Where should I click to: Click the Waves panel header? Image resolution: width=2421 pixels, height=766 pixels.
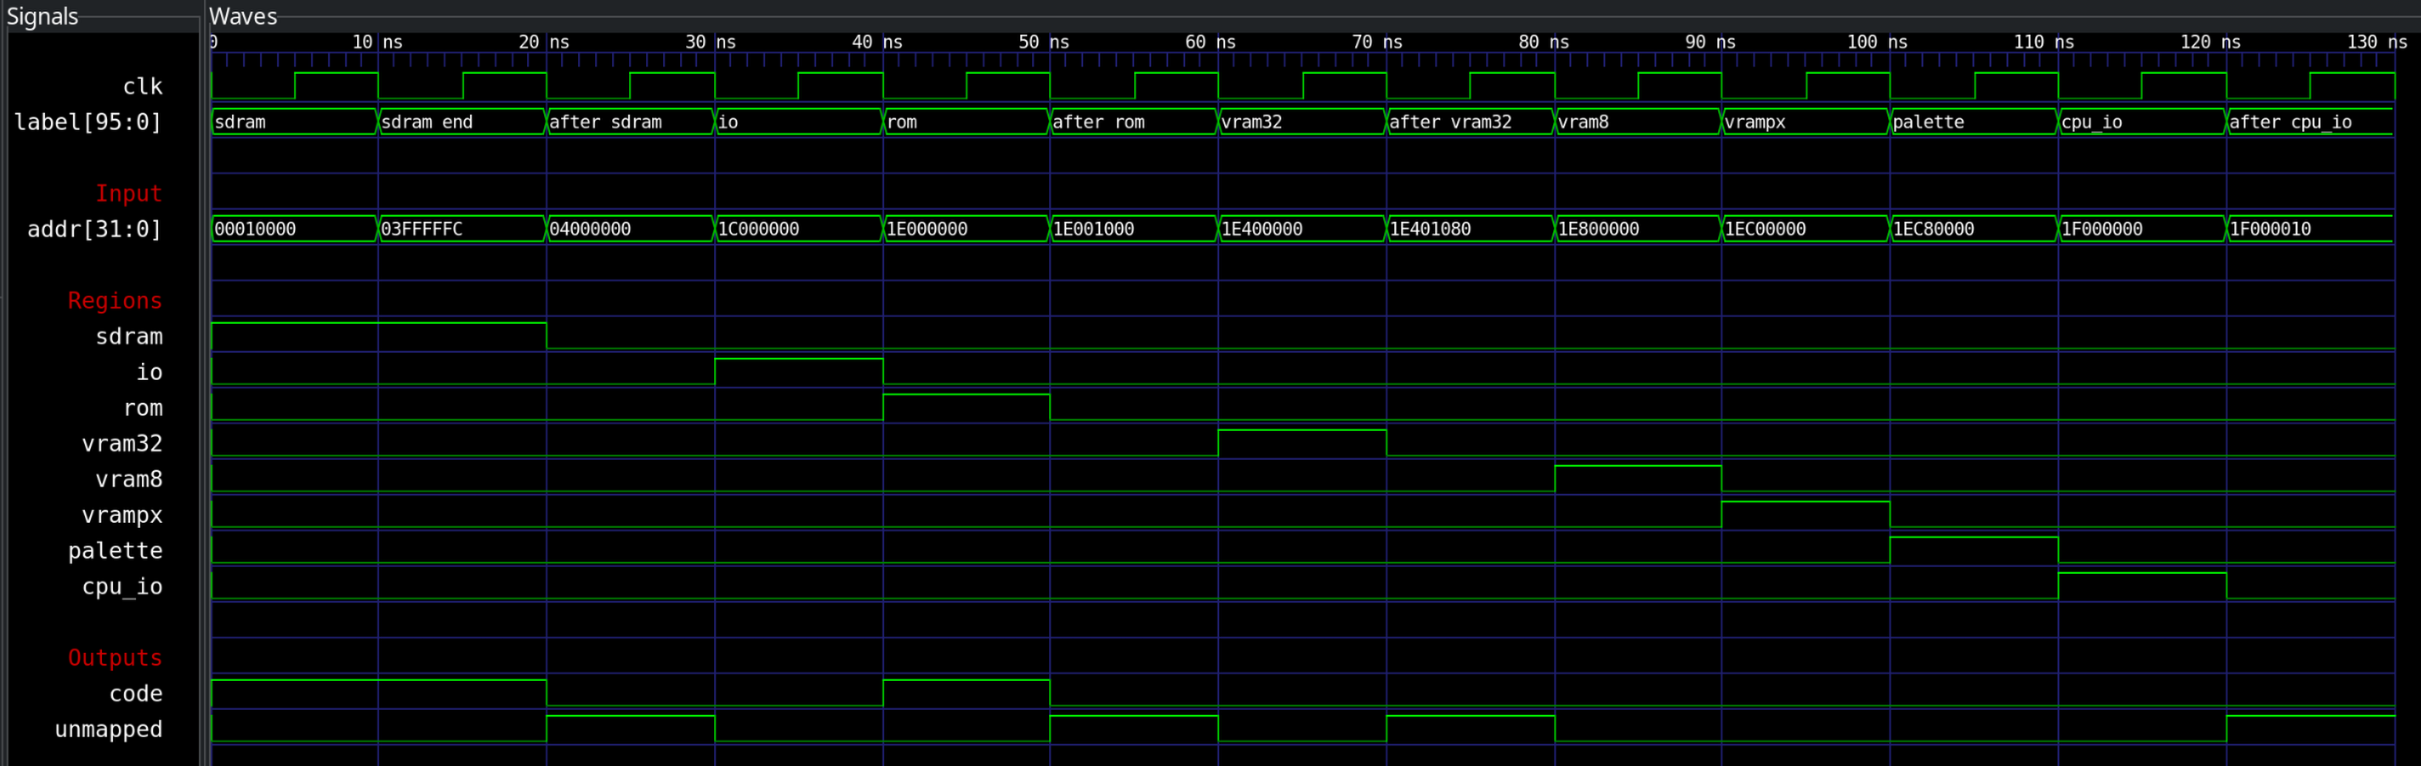pos(243,16)
